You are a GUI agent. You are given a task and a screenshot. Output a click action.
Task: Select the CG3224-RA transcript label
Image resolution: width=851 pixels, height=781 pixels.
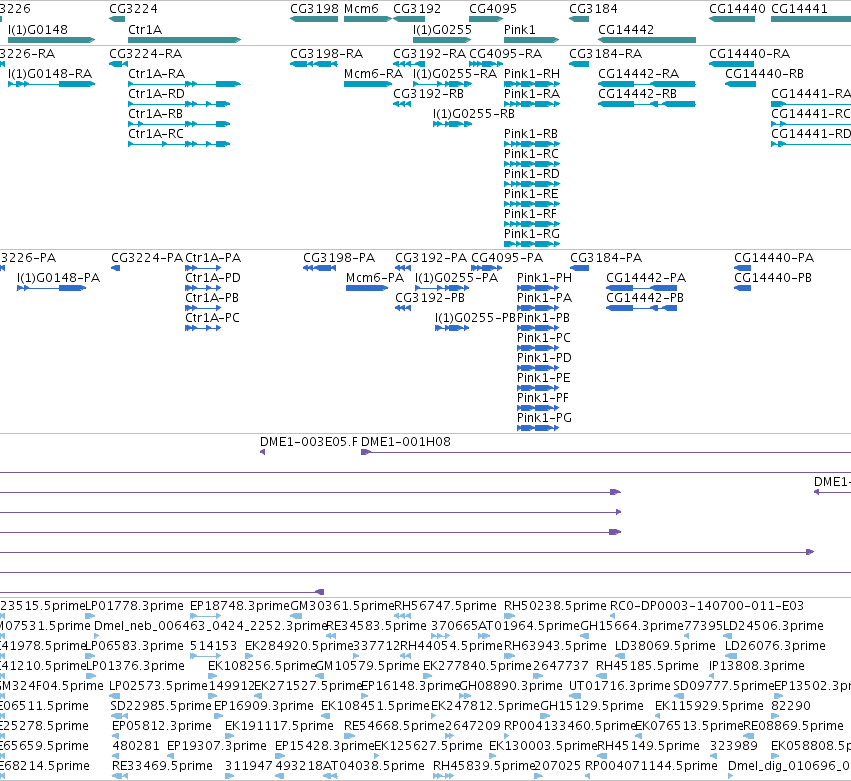(x=145, y=54)
